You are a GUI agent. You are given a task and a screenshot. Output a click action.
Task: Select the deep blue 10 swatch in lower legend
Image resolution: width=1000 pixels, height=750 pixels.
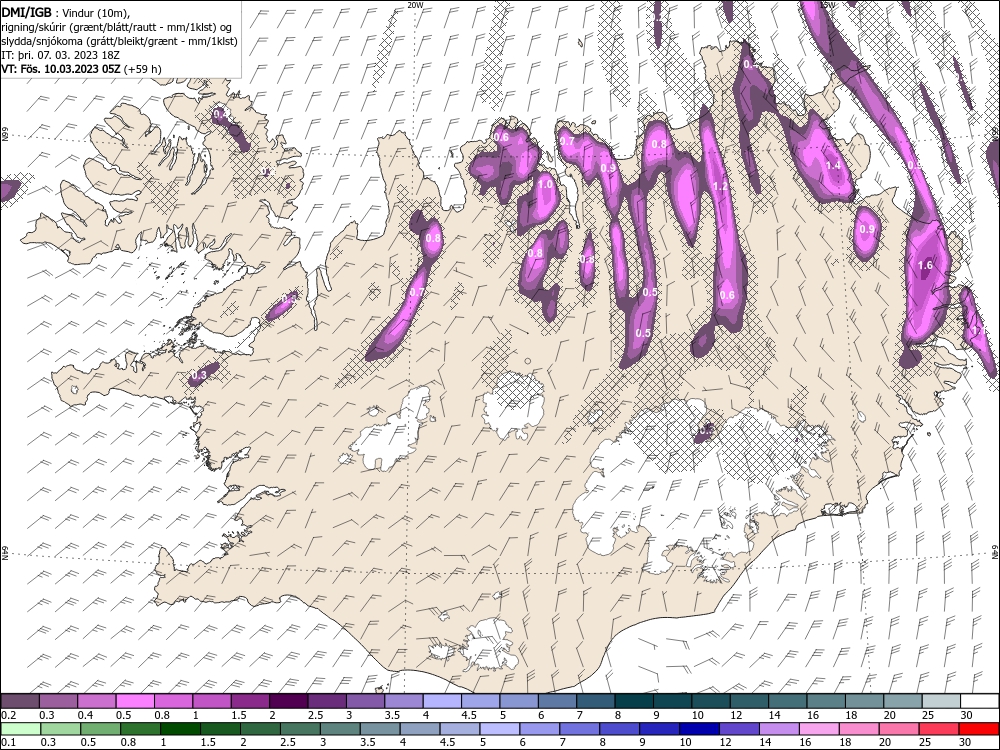click(x=699, y=729)
